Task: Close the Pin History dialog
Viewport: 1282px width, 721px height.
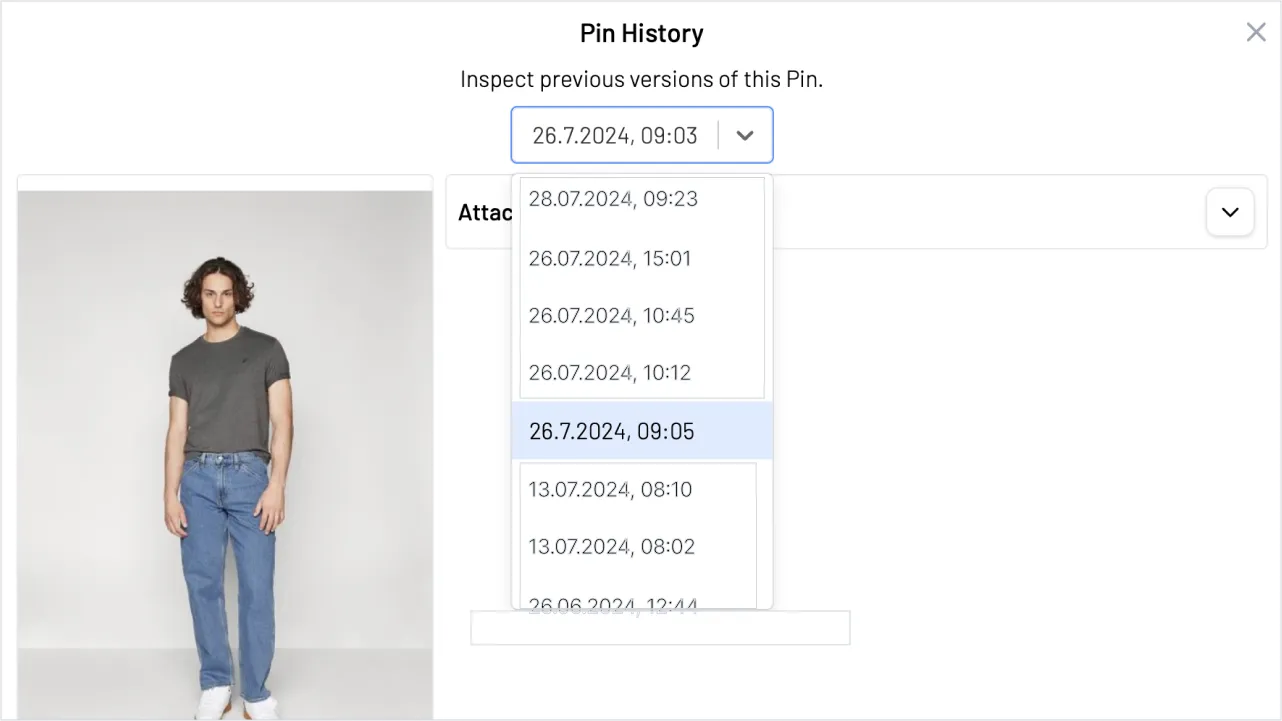Action: 1256,32
